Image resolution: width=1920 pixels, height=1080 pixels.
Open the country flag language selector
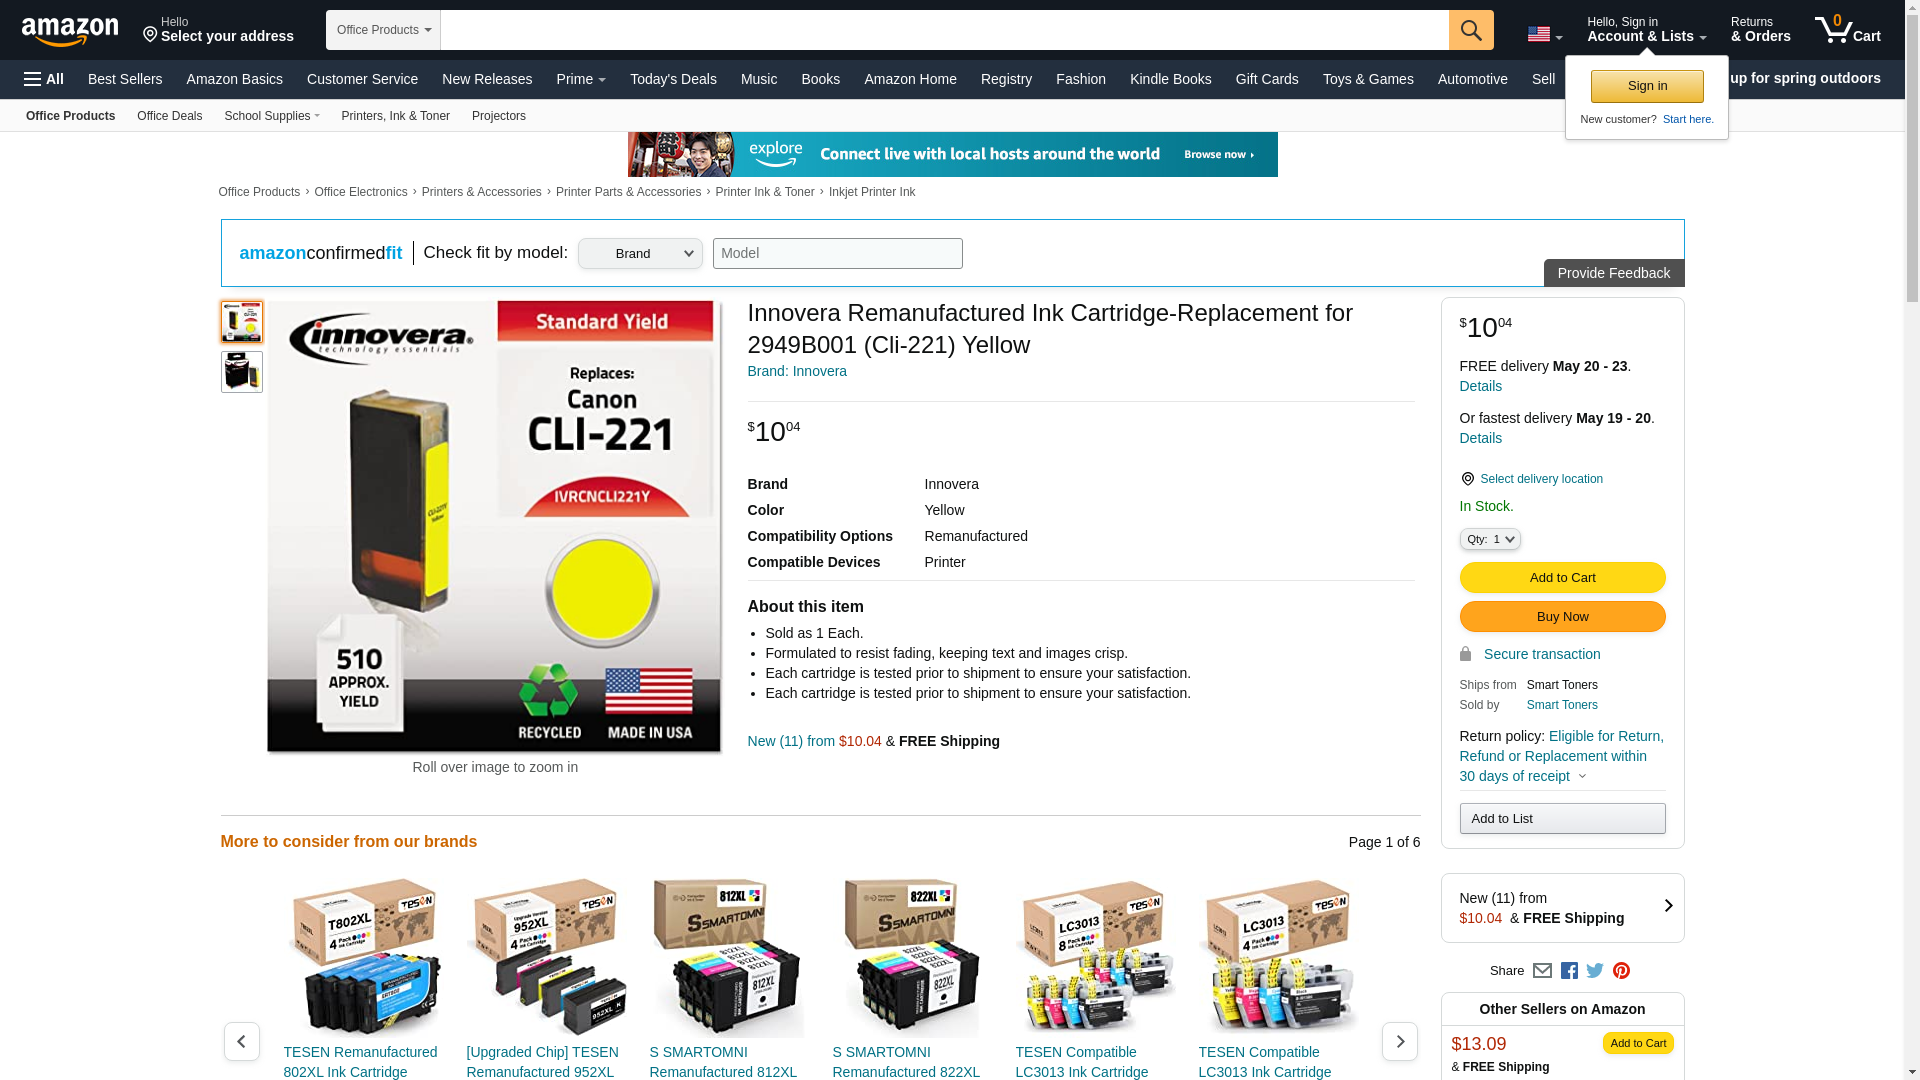pos(1544,35)
